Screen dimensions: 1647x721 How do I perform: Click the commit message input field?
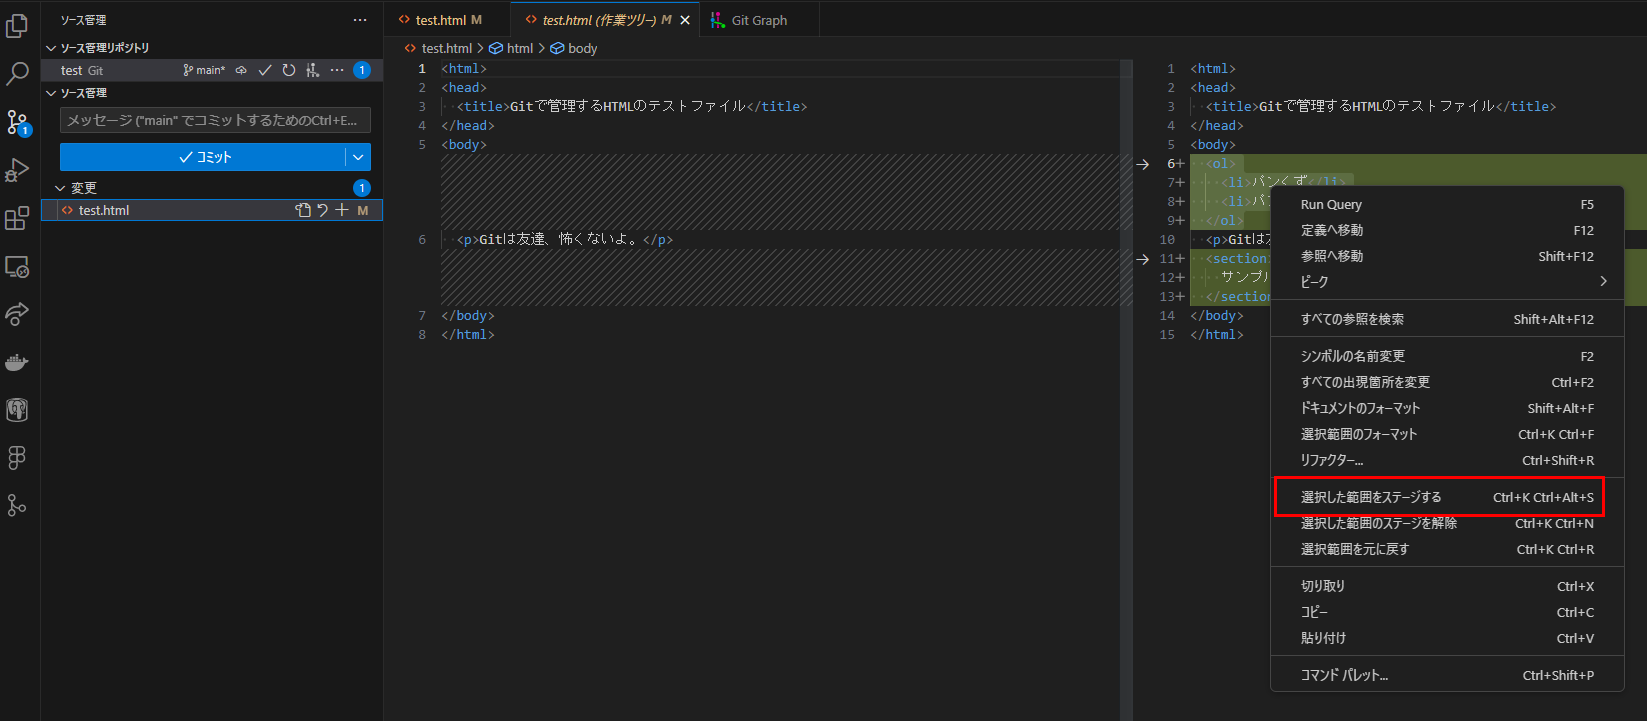(x=215, y=120)
